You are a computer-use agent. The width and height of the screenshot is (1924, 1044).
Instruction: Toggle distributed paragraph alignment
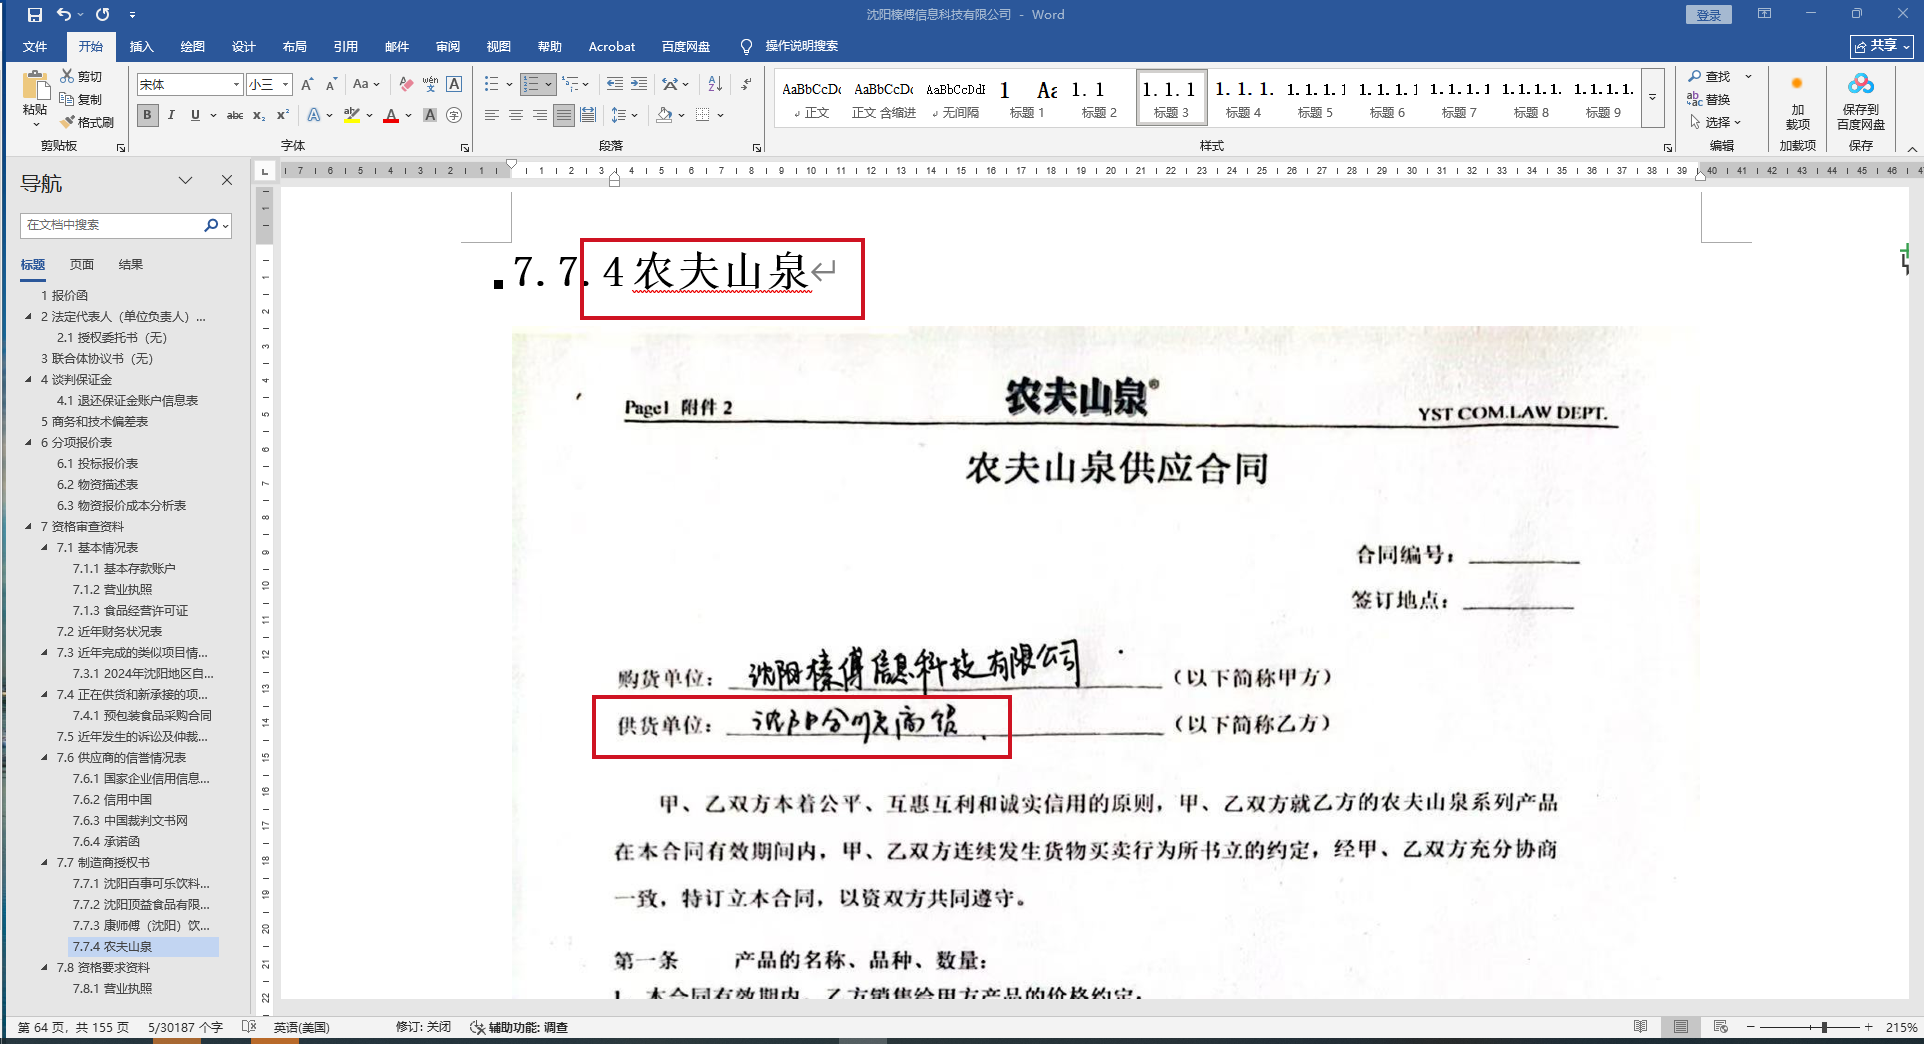click(587, 115)
